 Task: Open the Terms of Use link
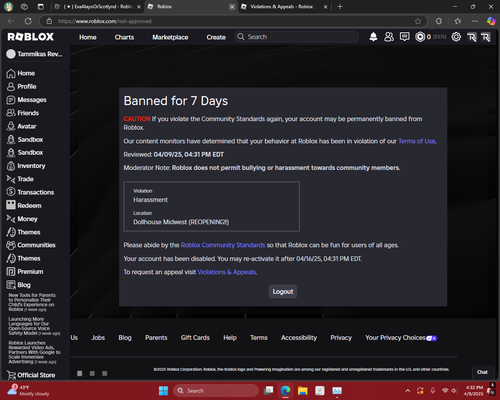tap(417, 141)
